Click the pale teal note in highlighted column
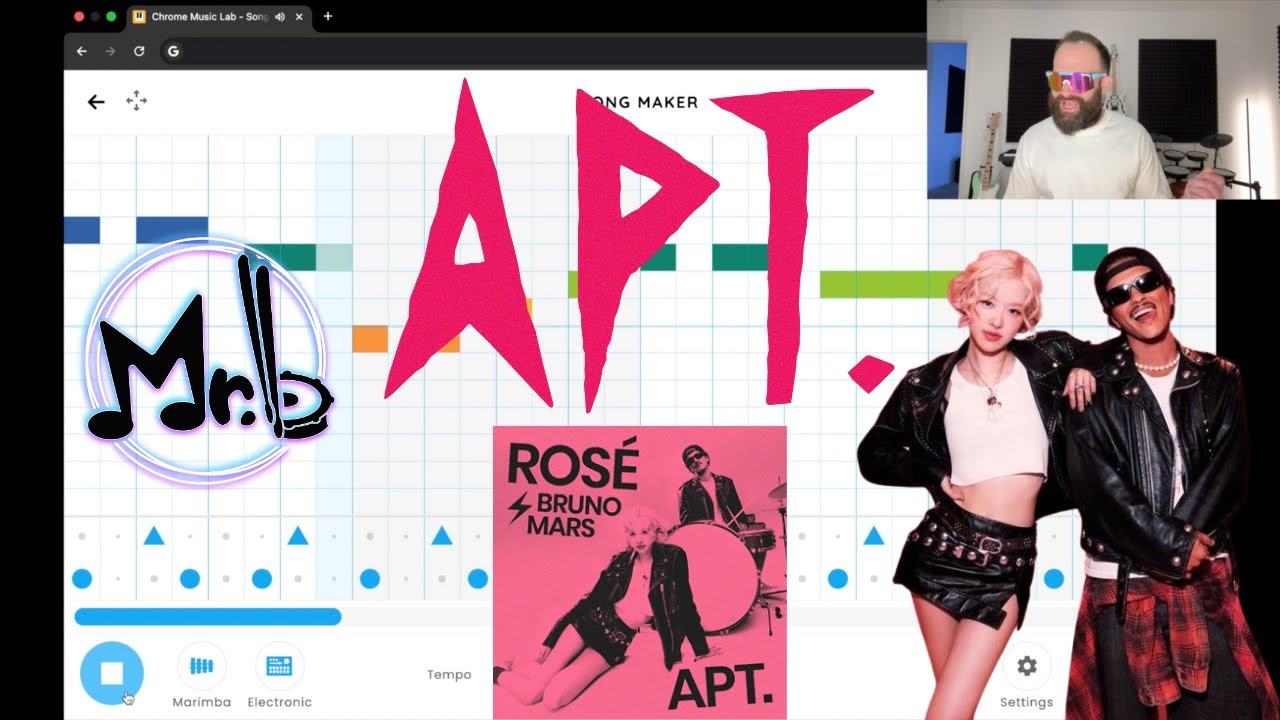The width and height of the screenshot is (1280, 720). (334, 257)
